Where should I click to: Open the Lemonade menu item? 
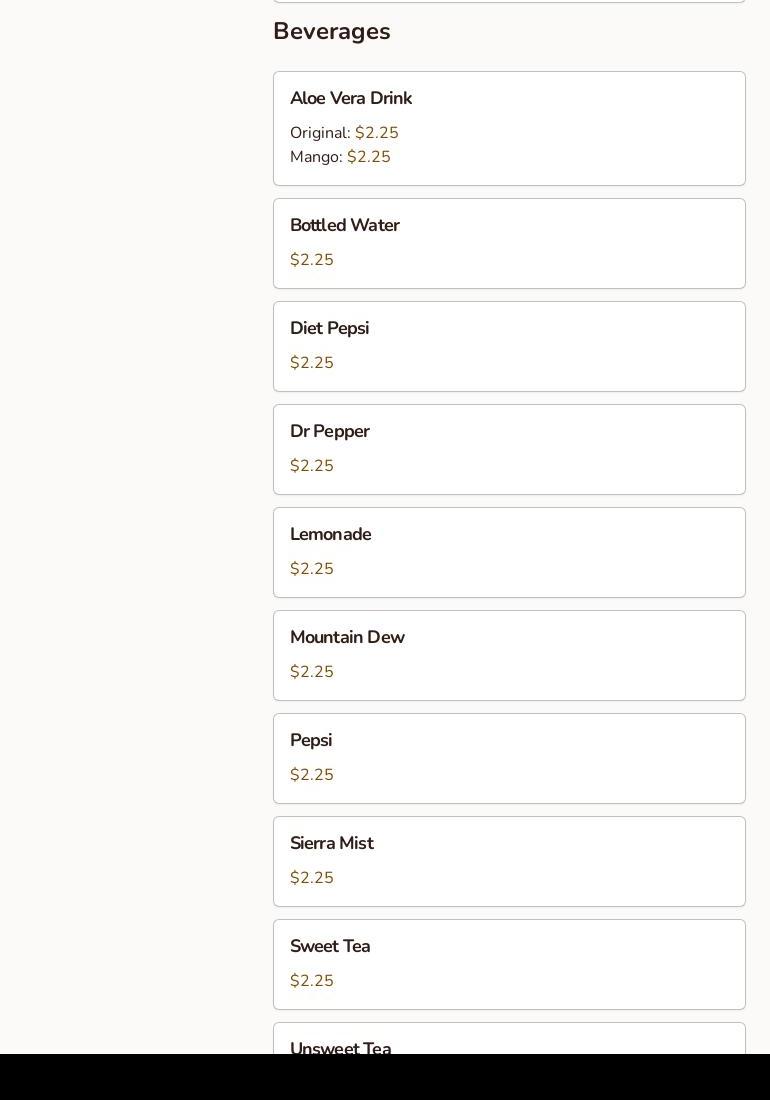pos(330,535)
